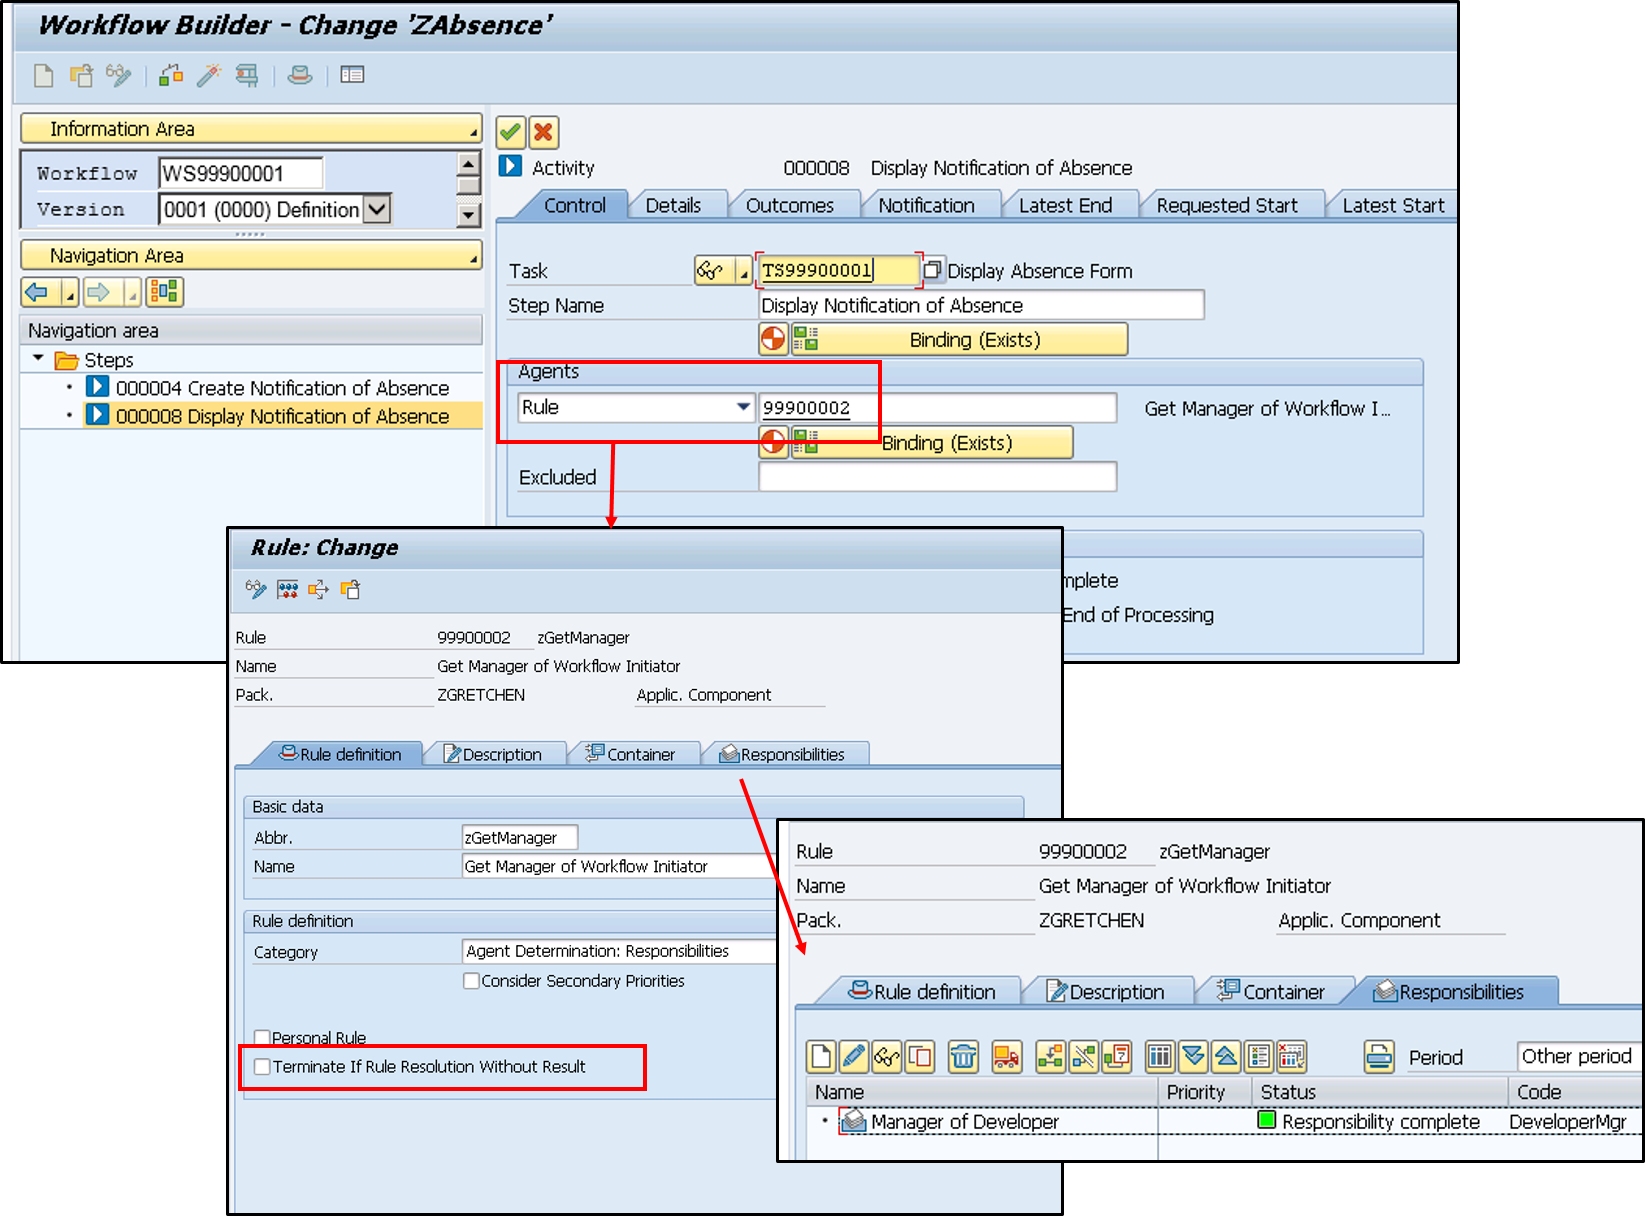Open the Agents type Rule dropdown
Image resolution: width=1645 pixels, height=1216 pixels.
point(742,407)
